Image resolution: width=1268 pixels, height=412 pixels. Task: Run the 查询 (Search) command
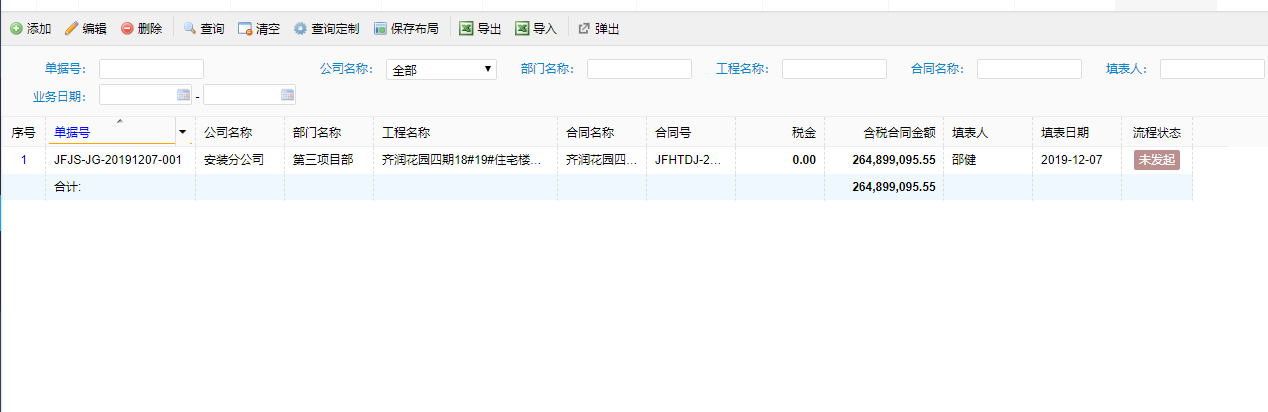(204, 29)
